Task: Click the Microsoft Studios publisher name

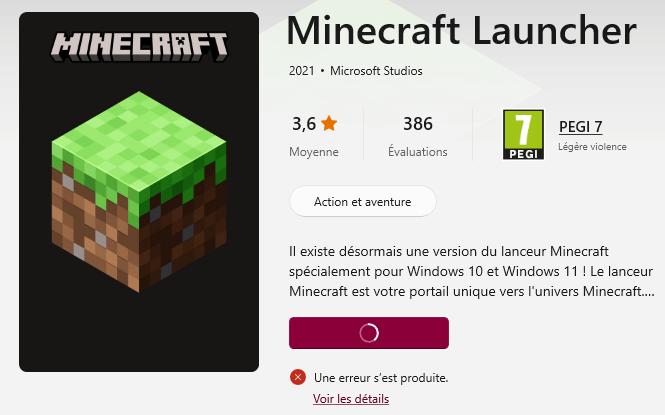Action: [376, 71]
